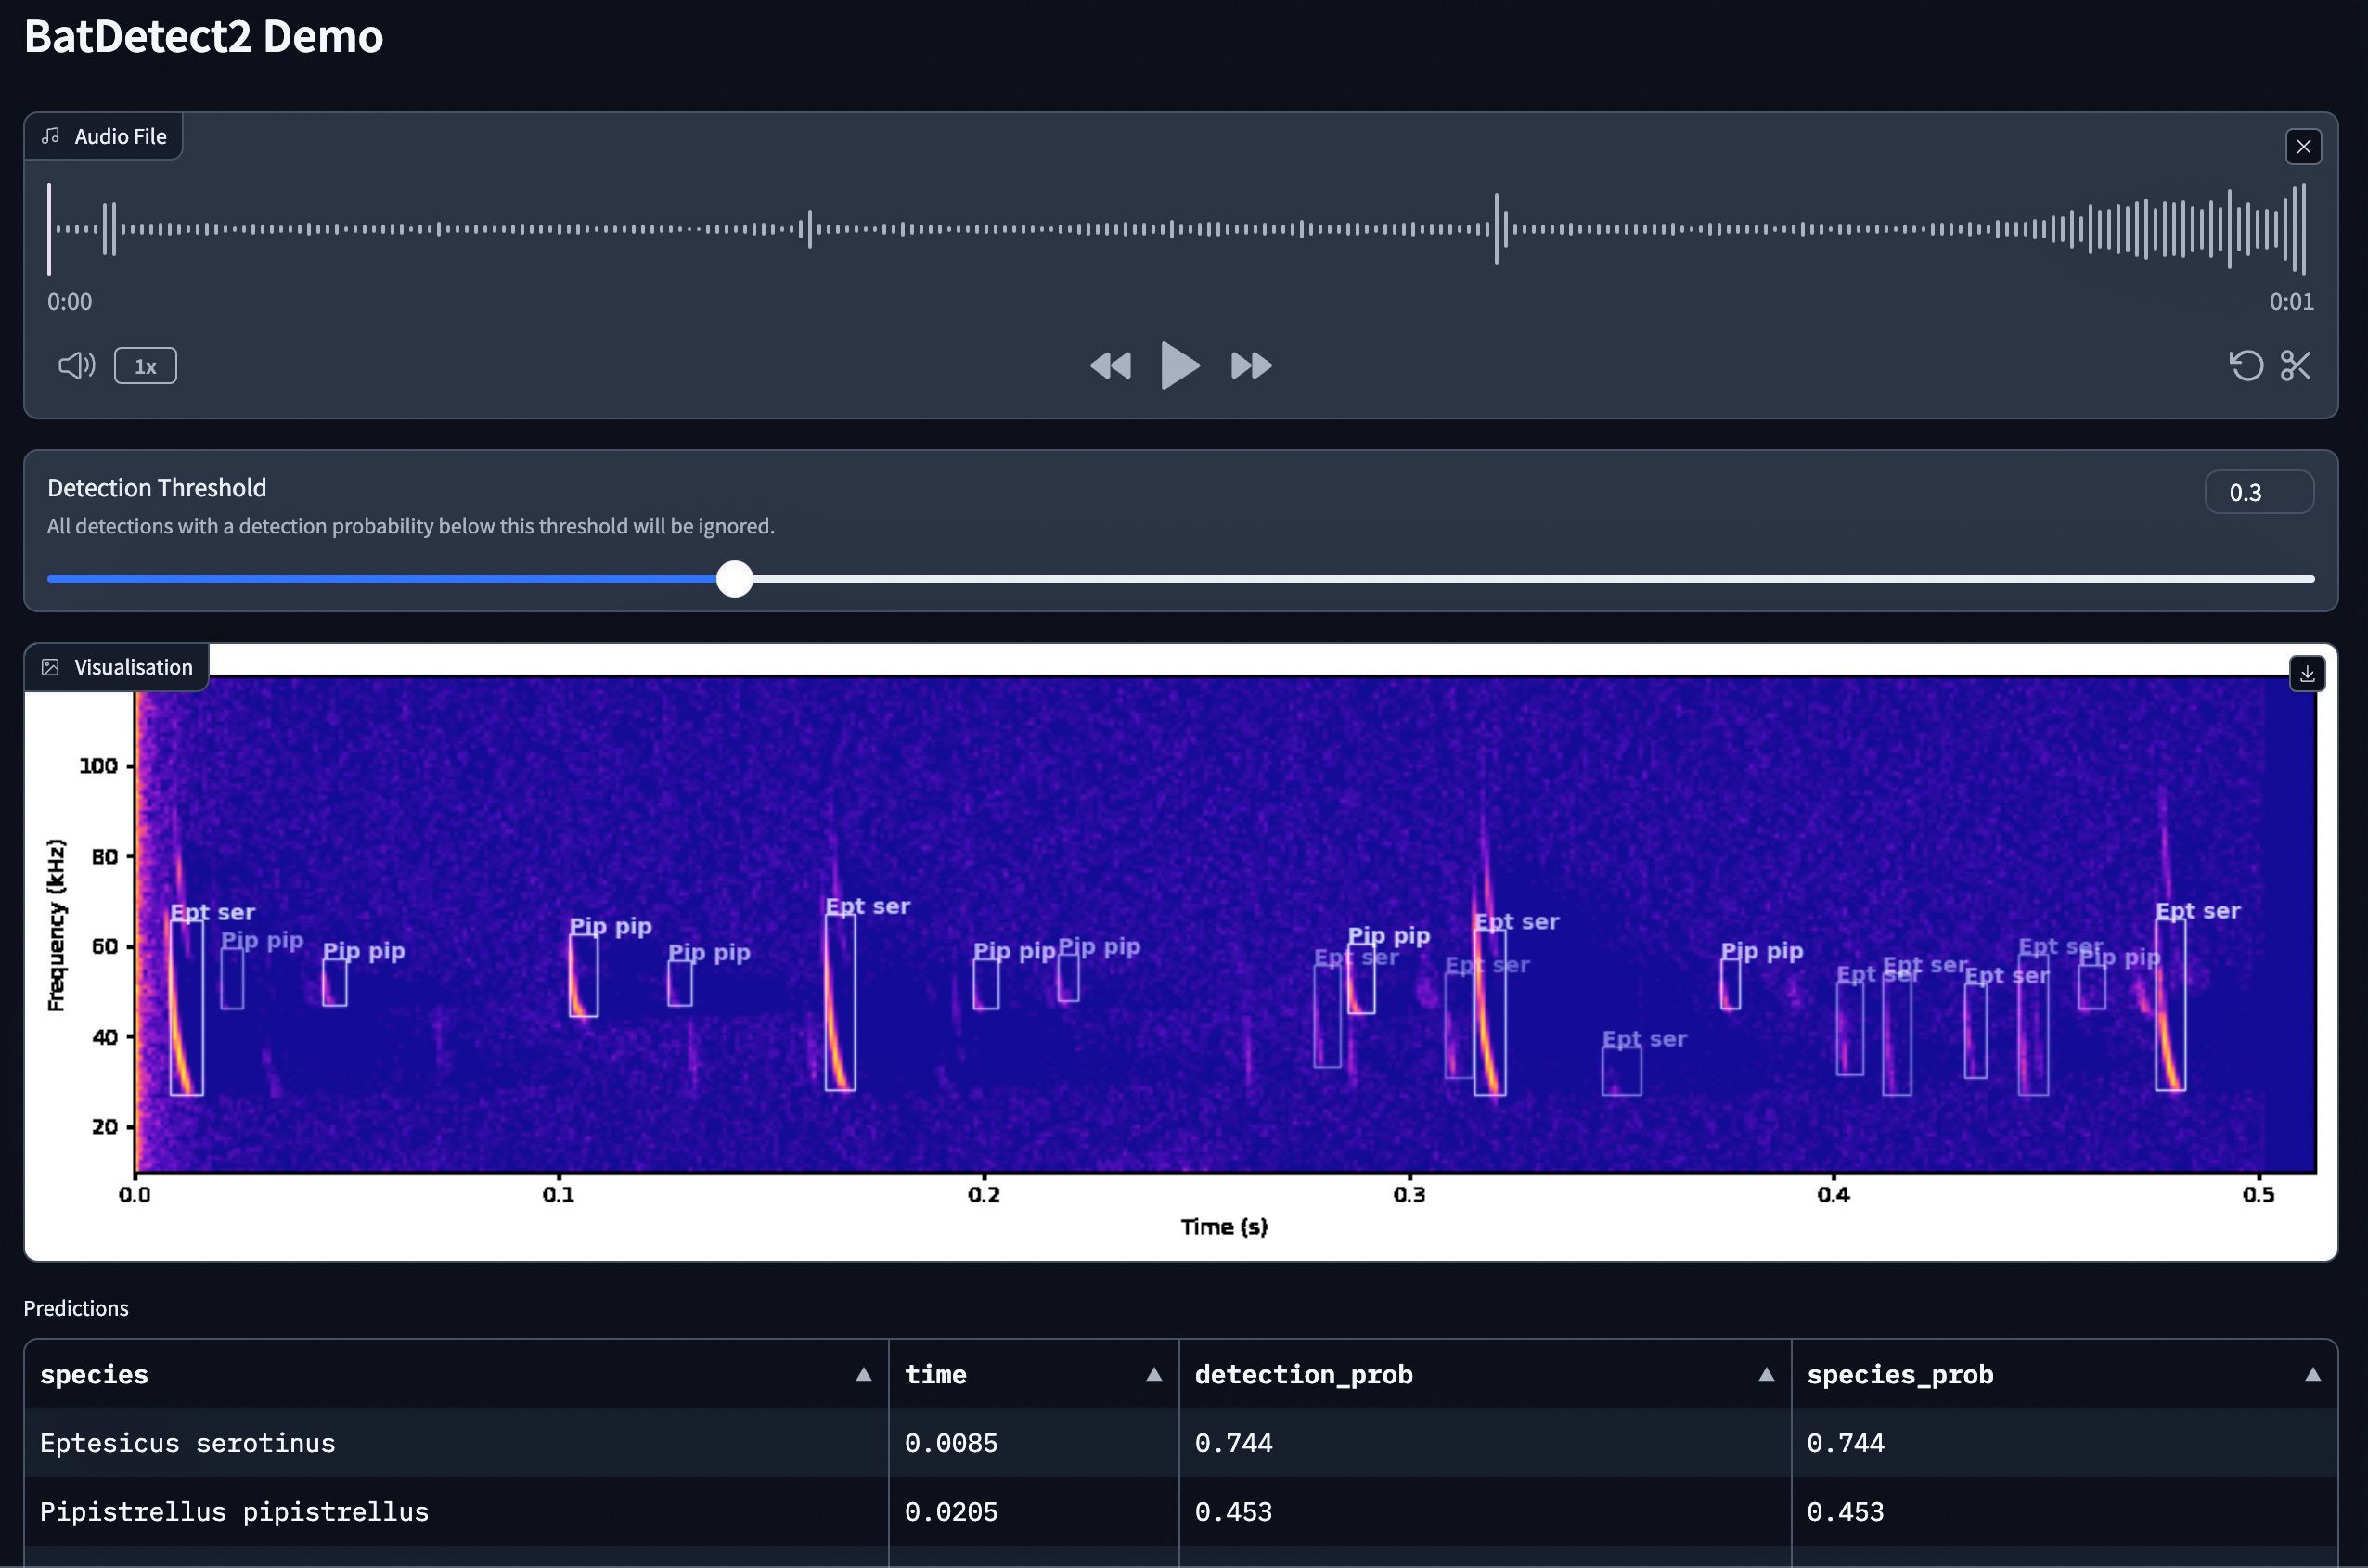Remove audio file with the X button

[2303, 147]
